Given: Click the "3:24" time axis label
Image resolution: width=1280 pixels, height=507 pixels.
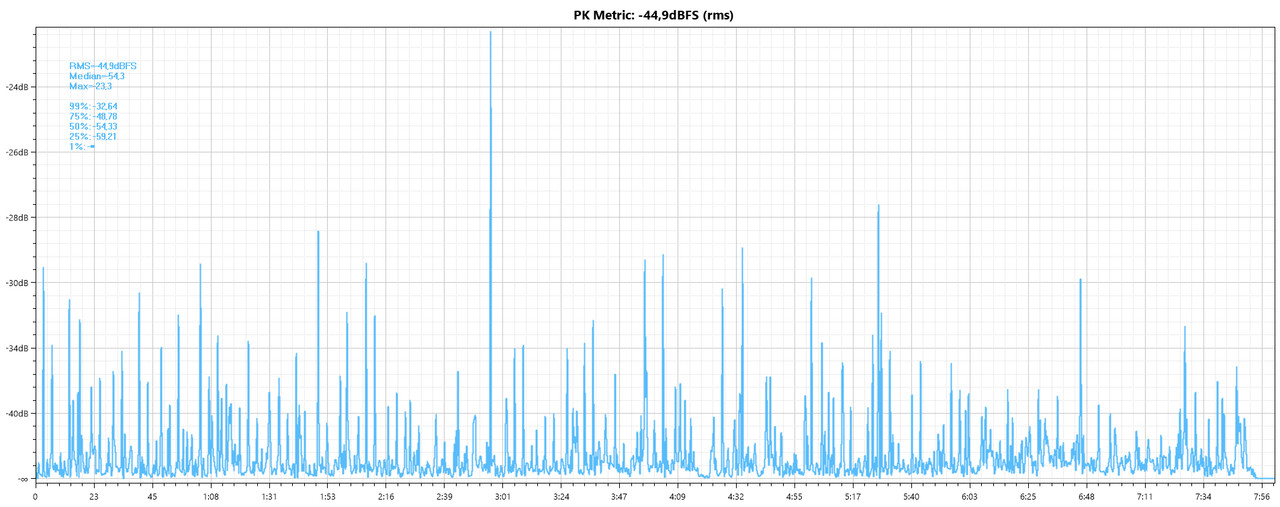Looking at the screenshot, I should (x=561, y=496).
